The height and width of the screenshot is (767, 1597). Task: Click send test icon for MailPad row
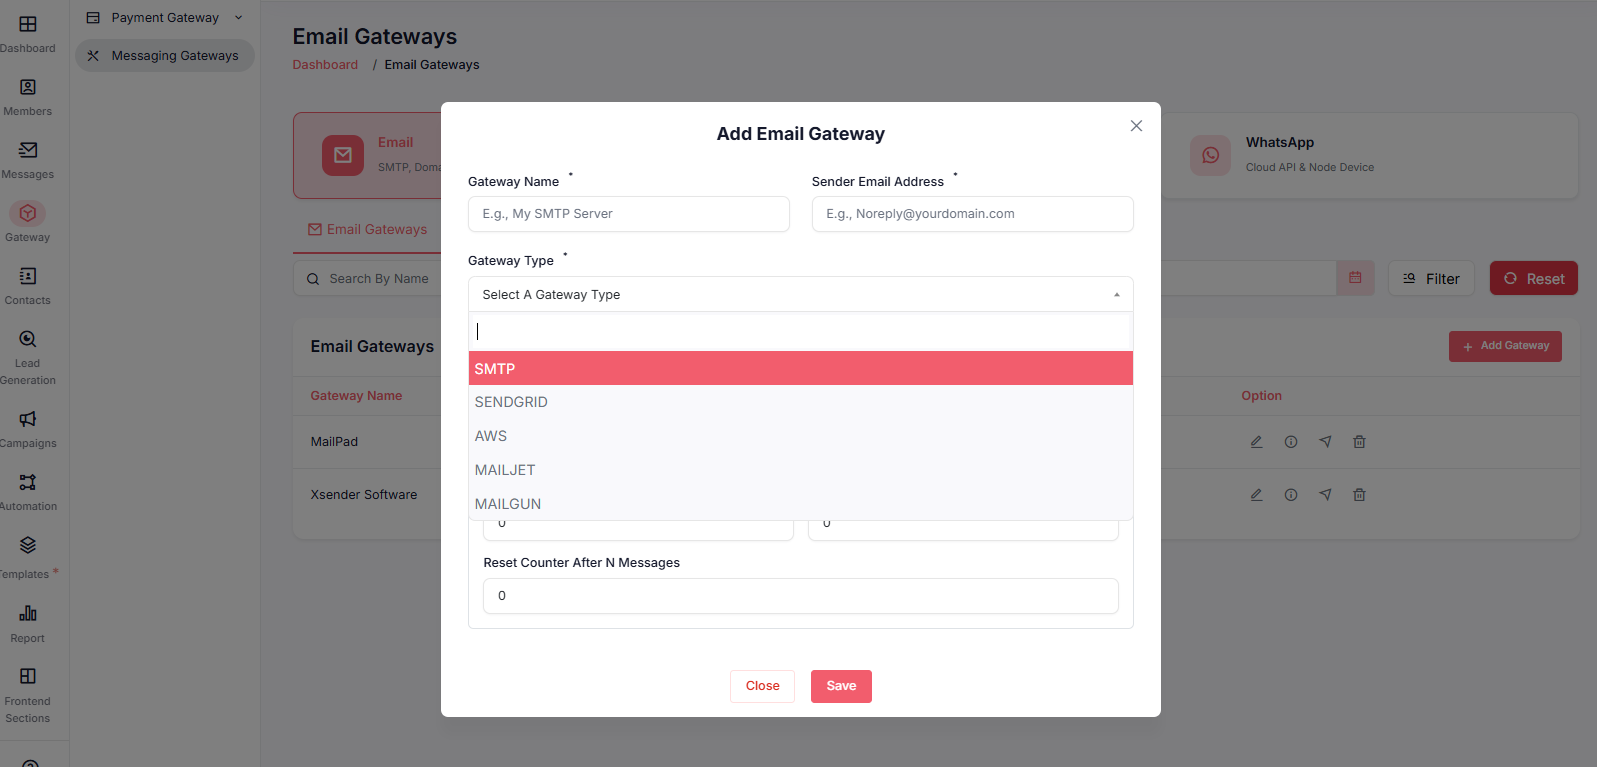point(1325,442)
